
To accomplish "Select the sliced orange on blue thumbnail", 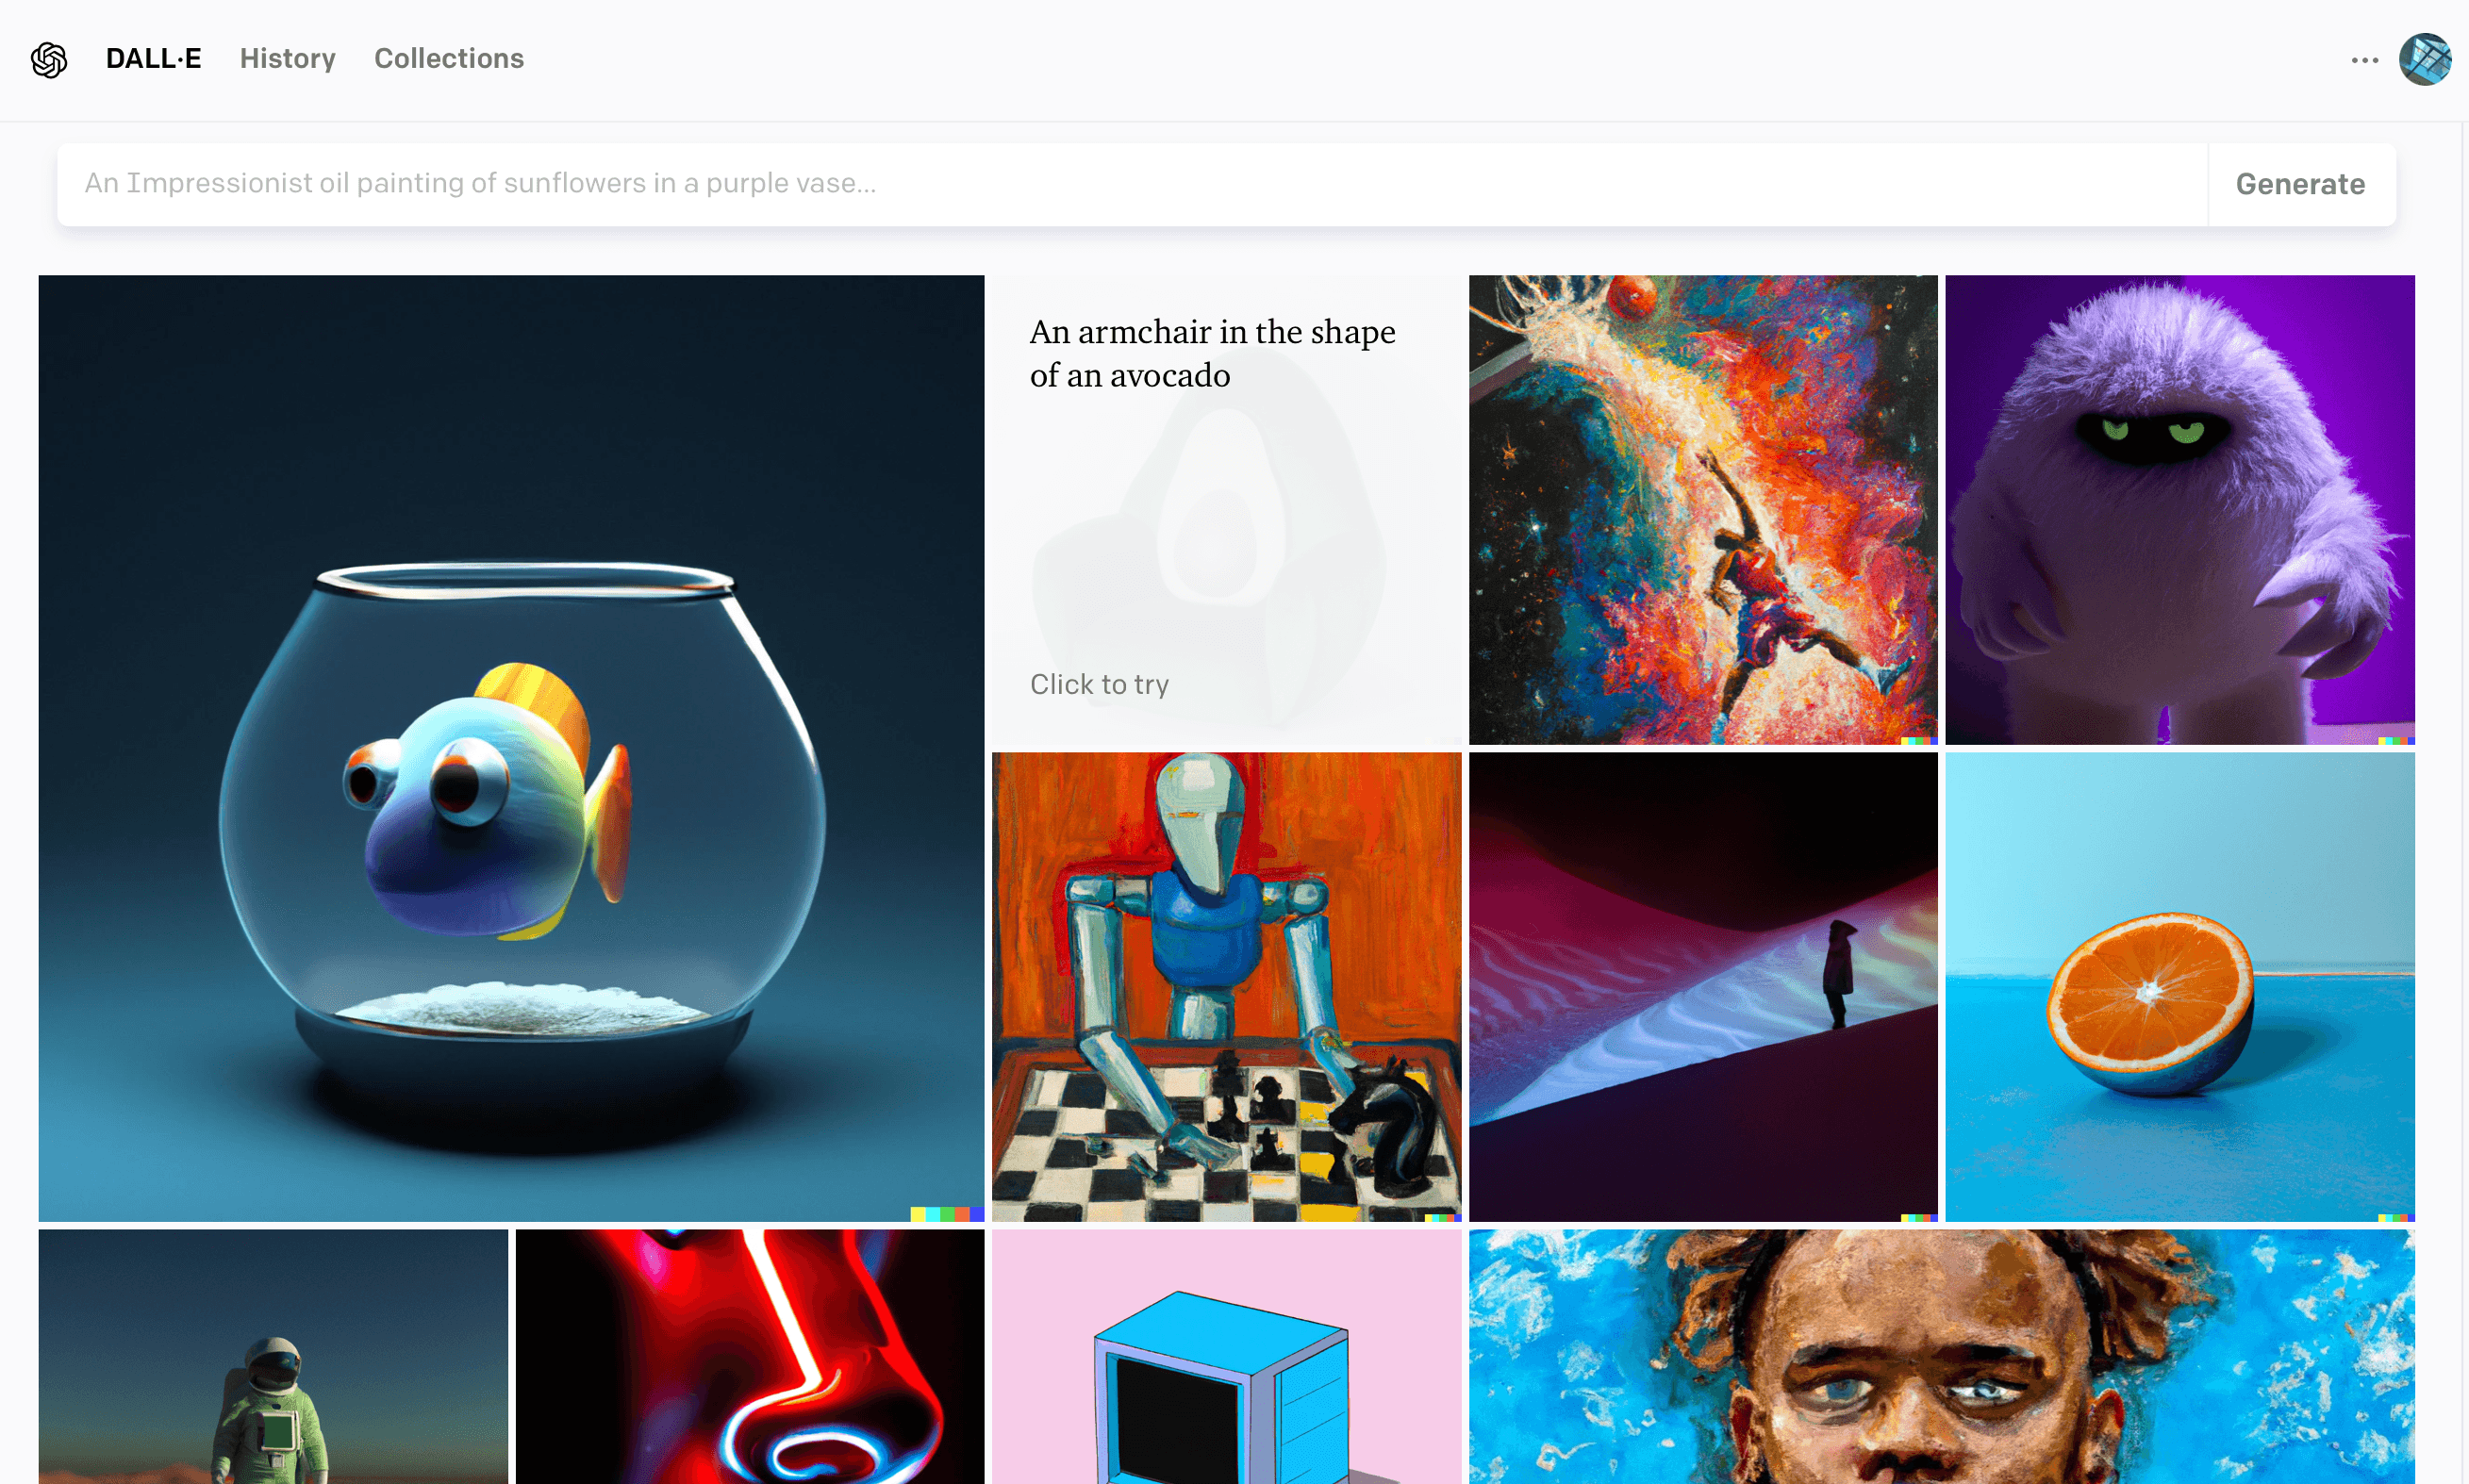I will pyautogui.click(x=2178, y=987).
